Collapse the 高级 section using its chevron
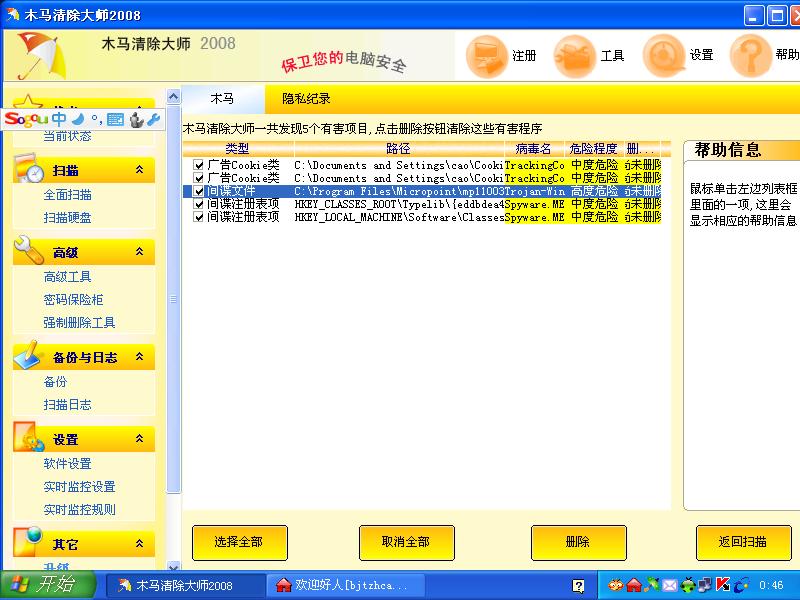Screen dimensions: 800x600 coord(139,252)
